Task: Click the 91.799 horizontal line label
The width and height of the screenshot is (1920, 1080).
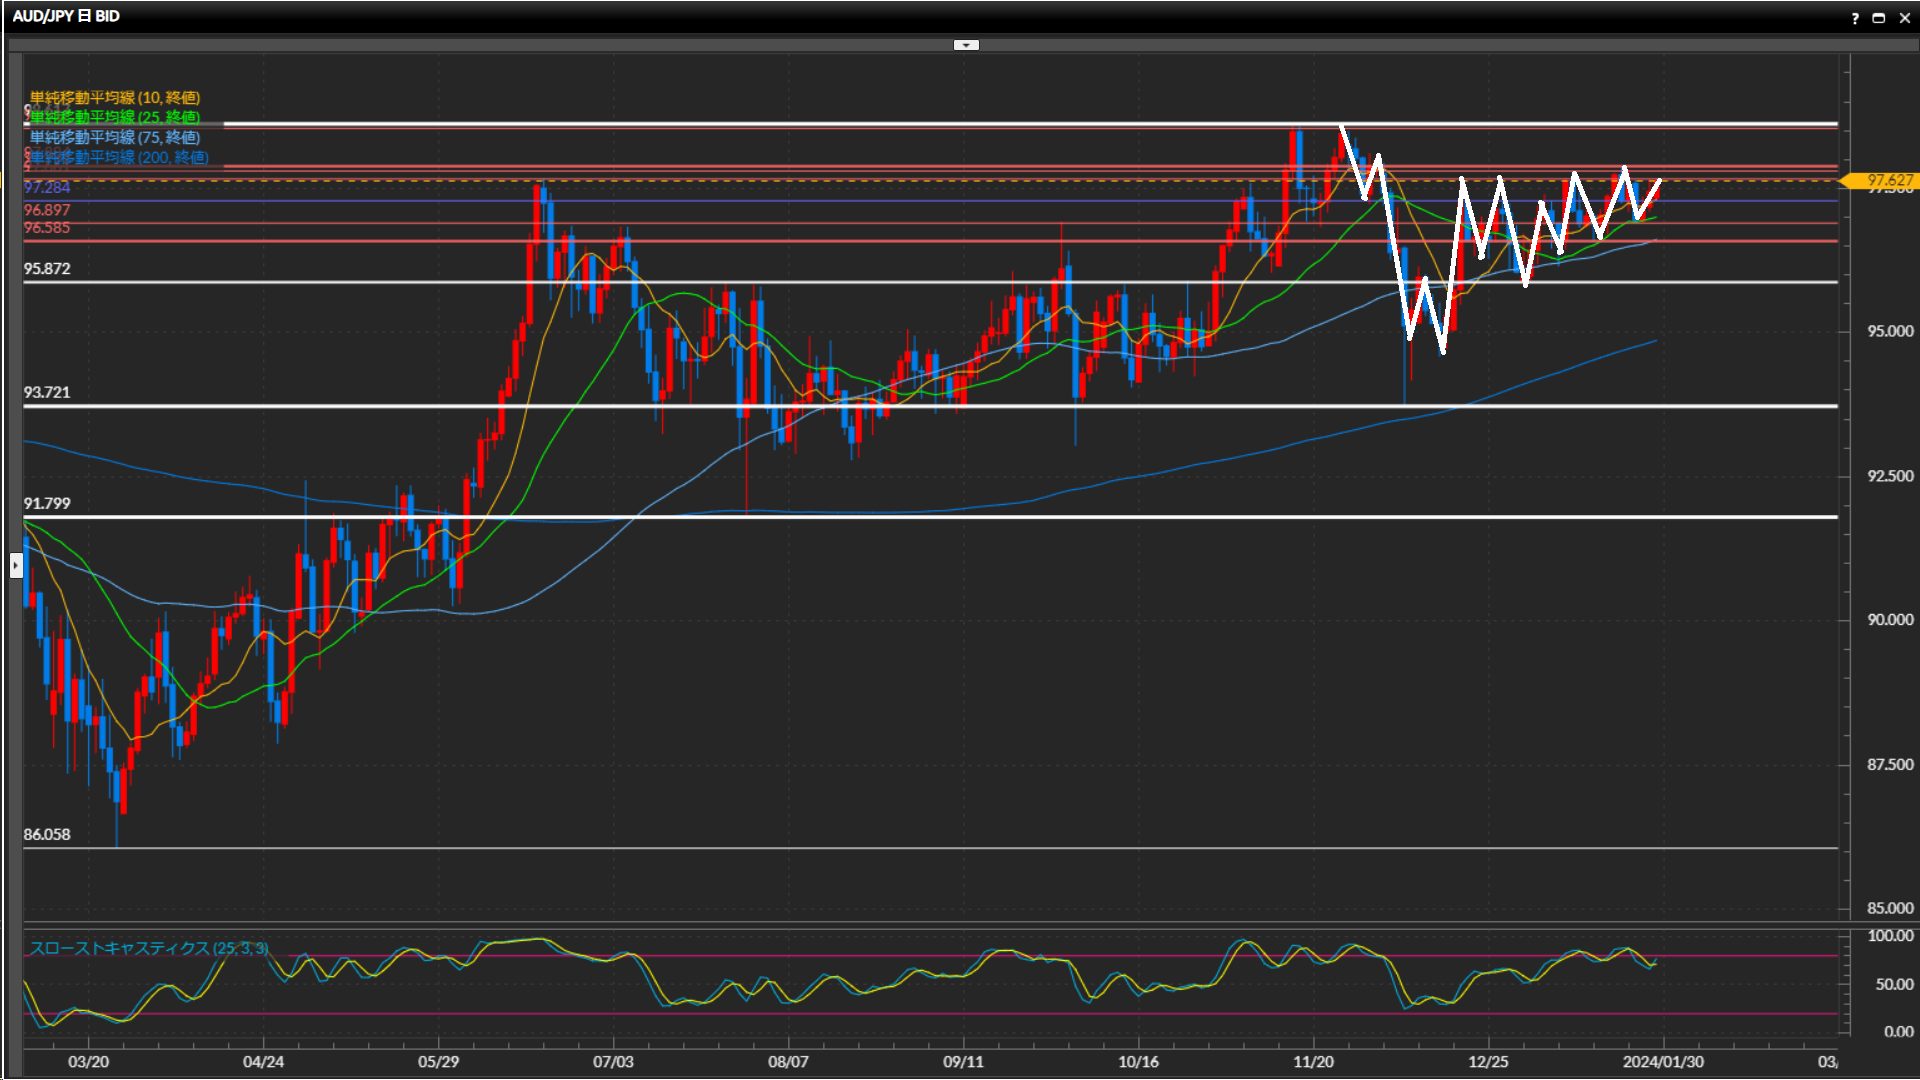Action: 47,503
